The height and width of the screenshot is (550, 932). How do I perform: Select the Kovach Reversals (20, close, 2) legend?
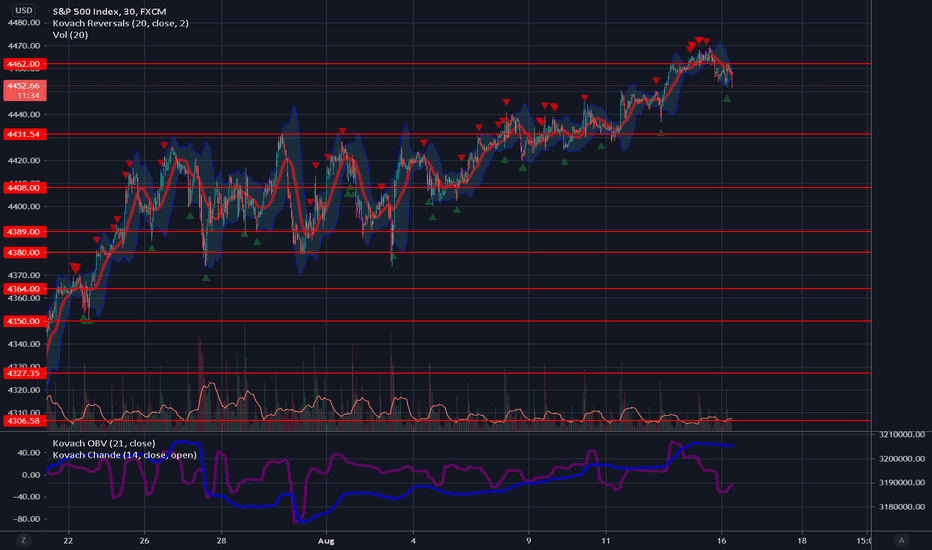pyautogui.click(x=121, y=23)
